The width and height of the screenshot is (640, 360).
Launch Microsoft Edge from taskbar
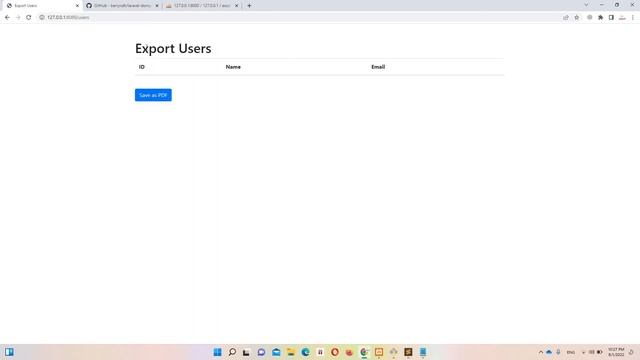click(305, 352)
